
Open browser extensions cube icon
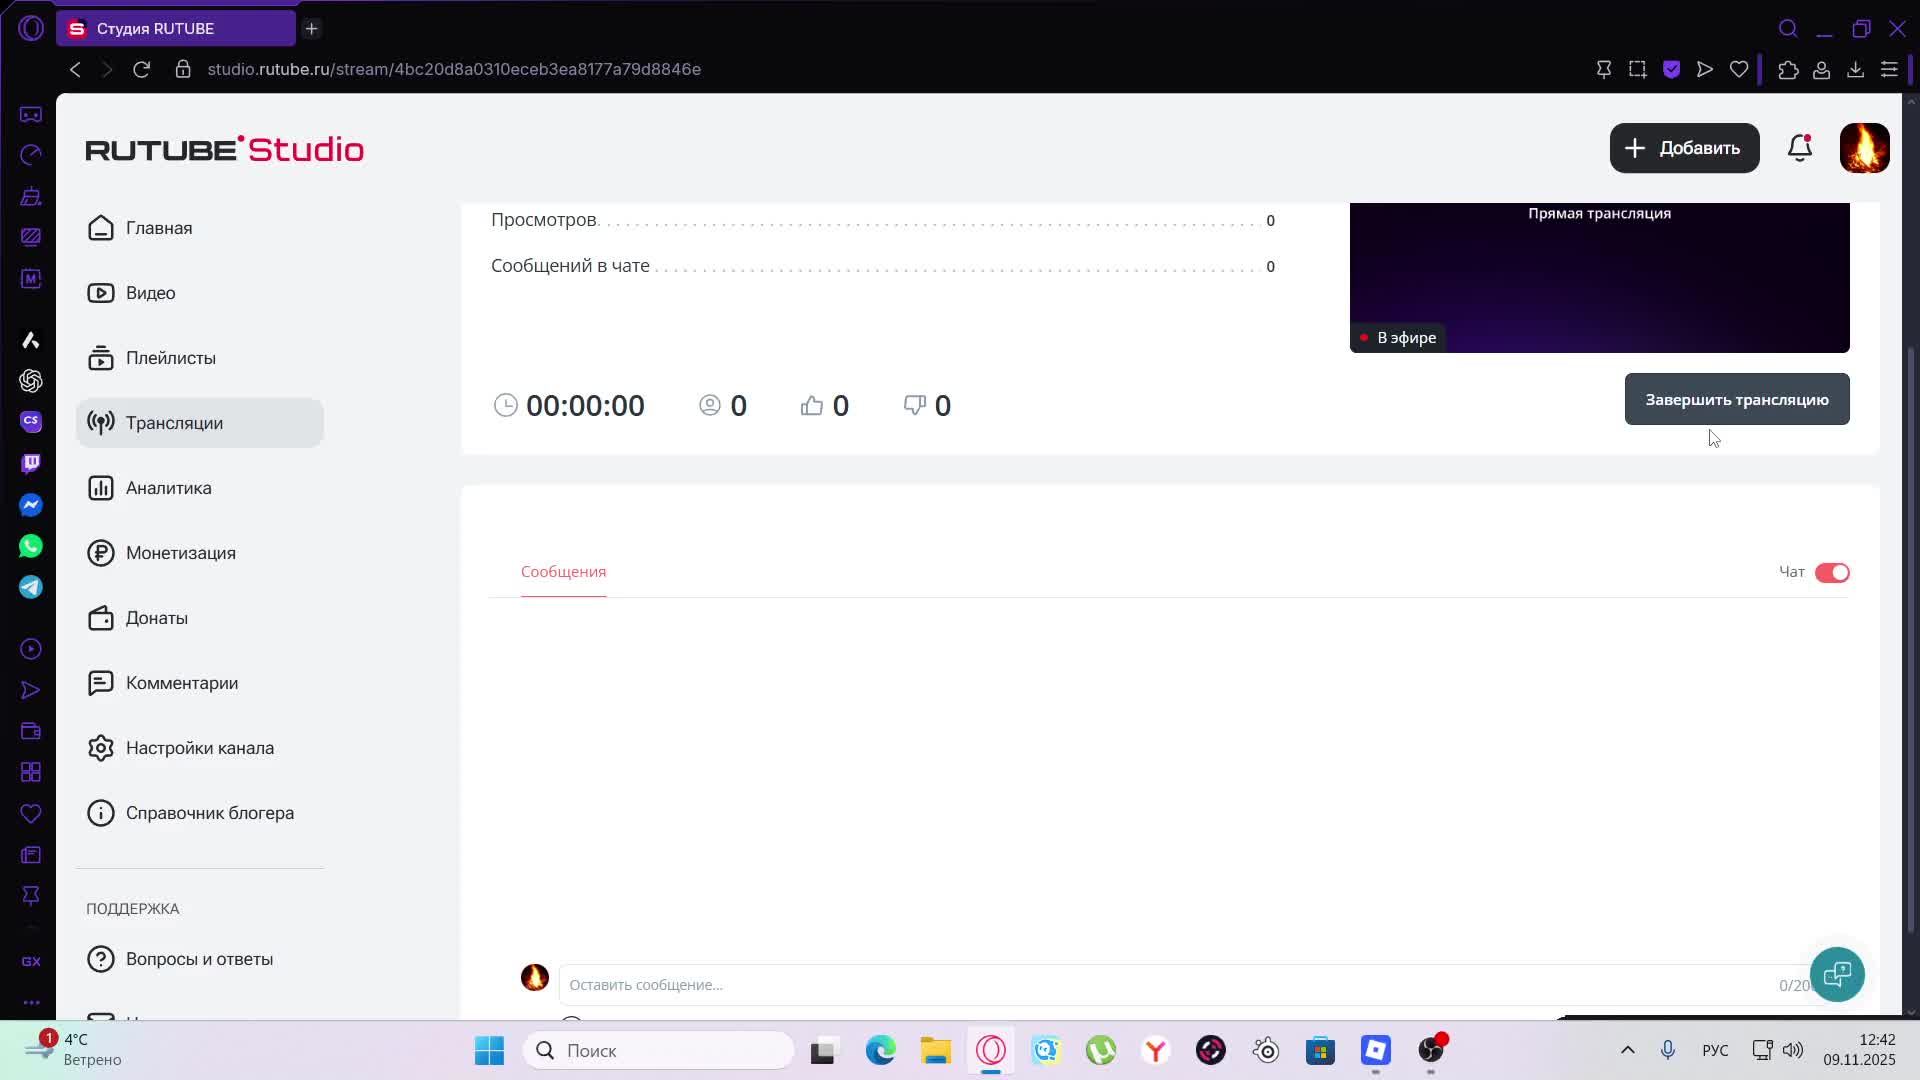1788,69
